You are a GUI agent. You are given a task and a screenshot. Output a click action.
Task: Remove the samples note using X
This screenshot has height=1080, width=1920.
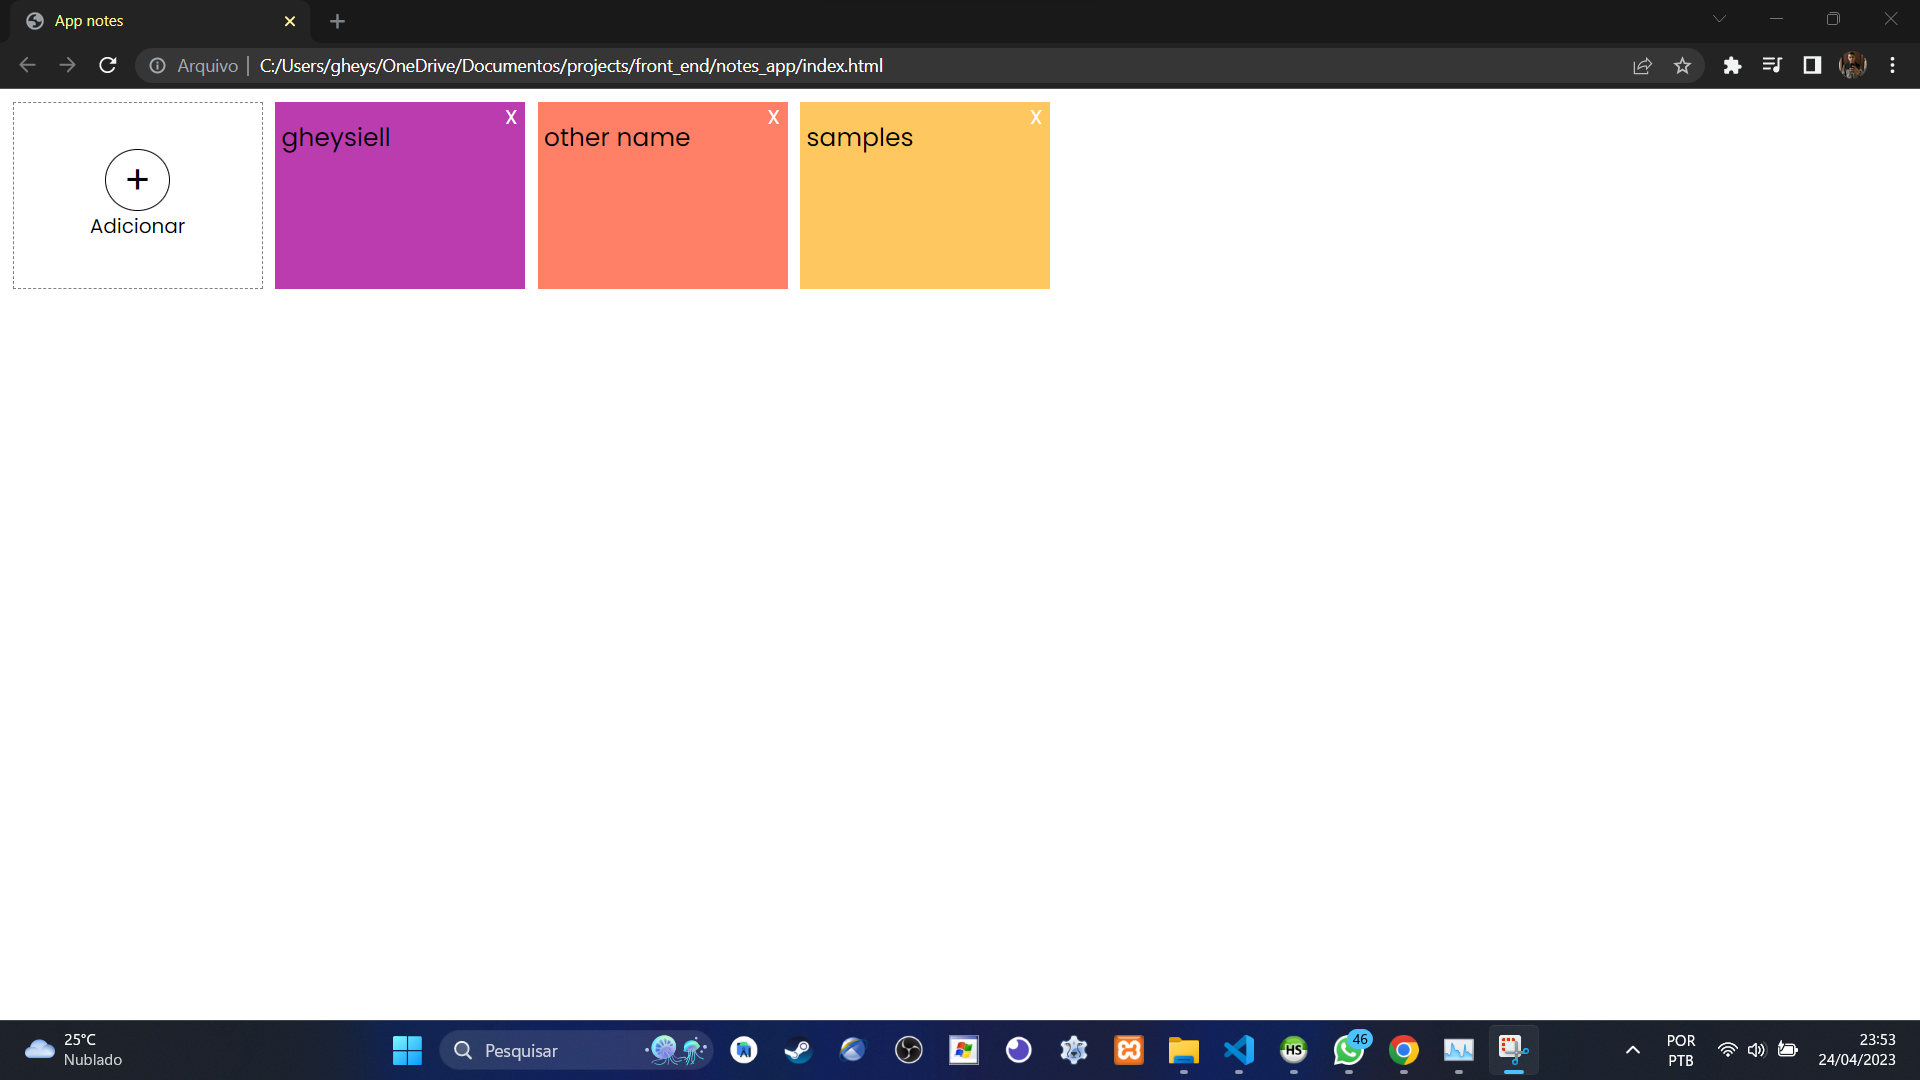point(1036,117)
